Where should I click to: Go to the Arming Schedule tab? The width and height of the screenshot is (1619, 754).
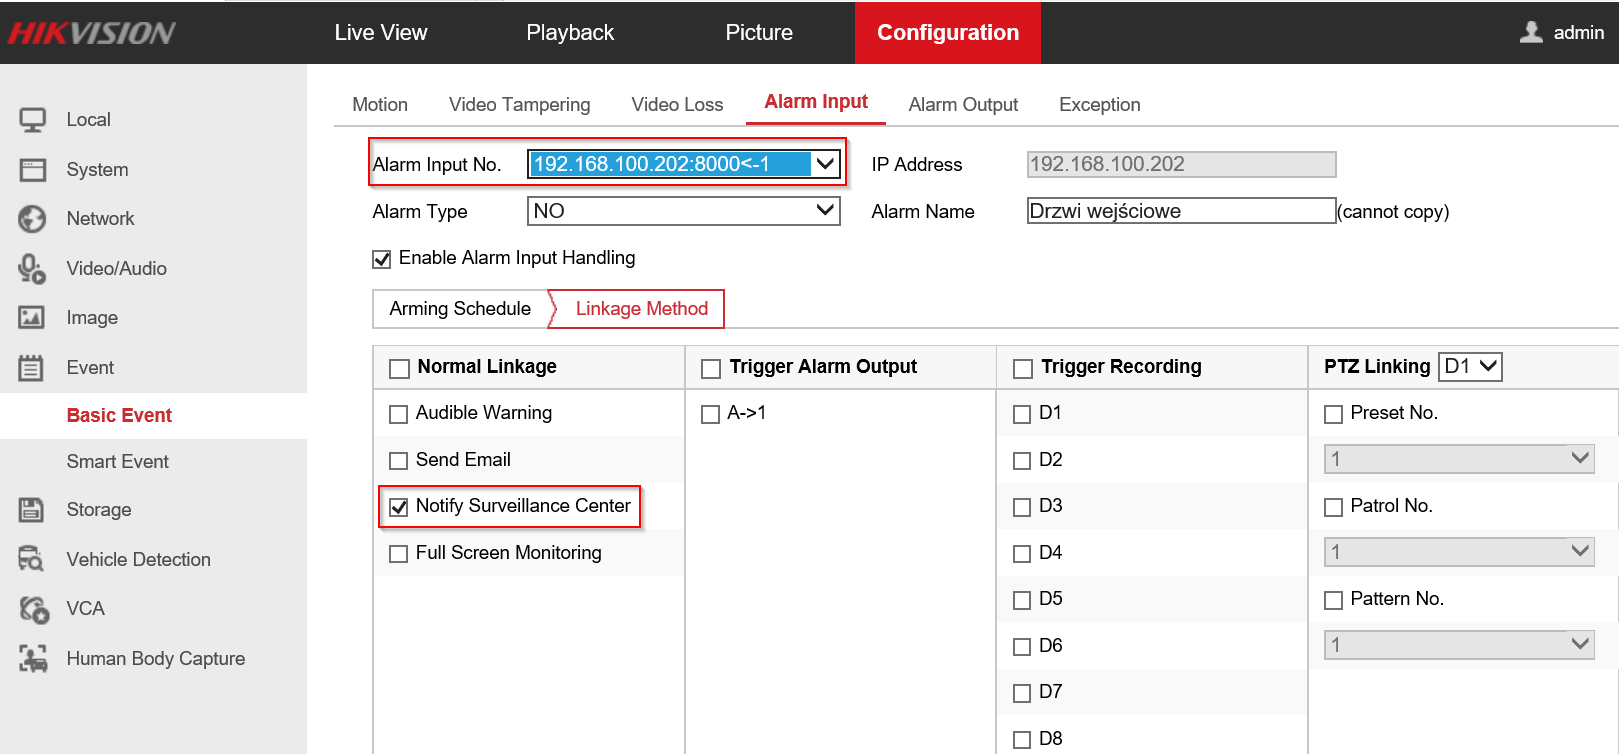pyautogui.click(x=460, y=309)
